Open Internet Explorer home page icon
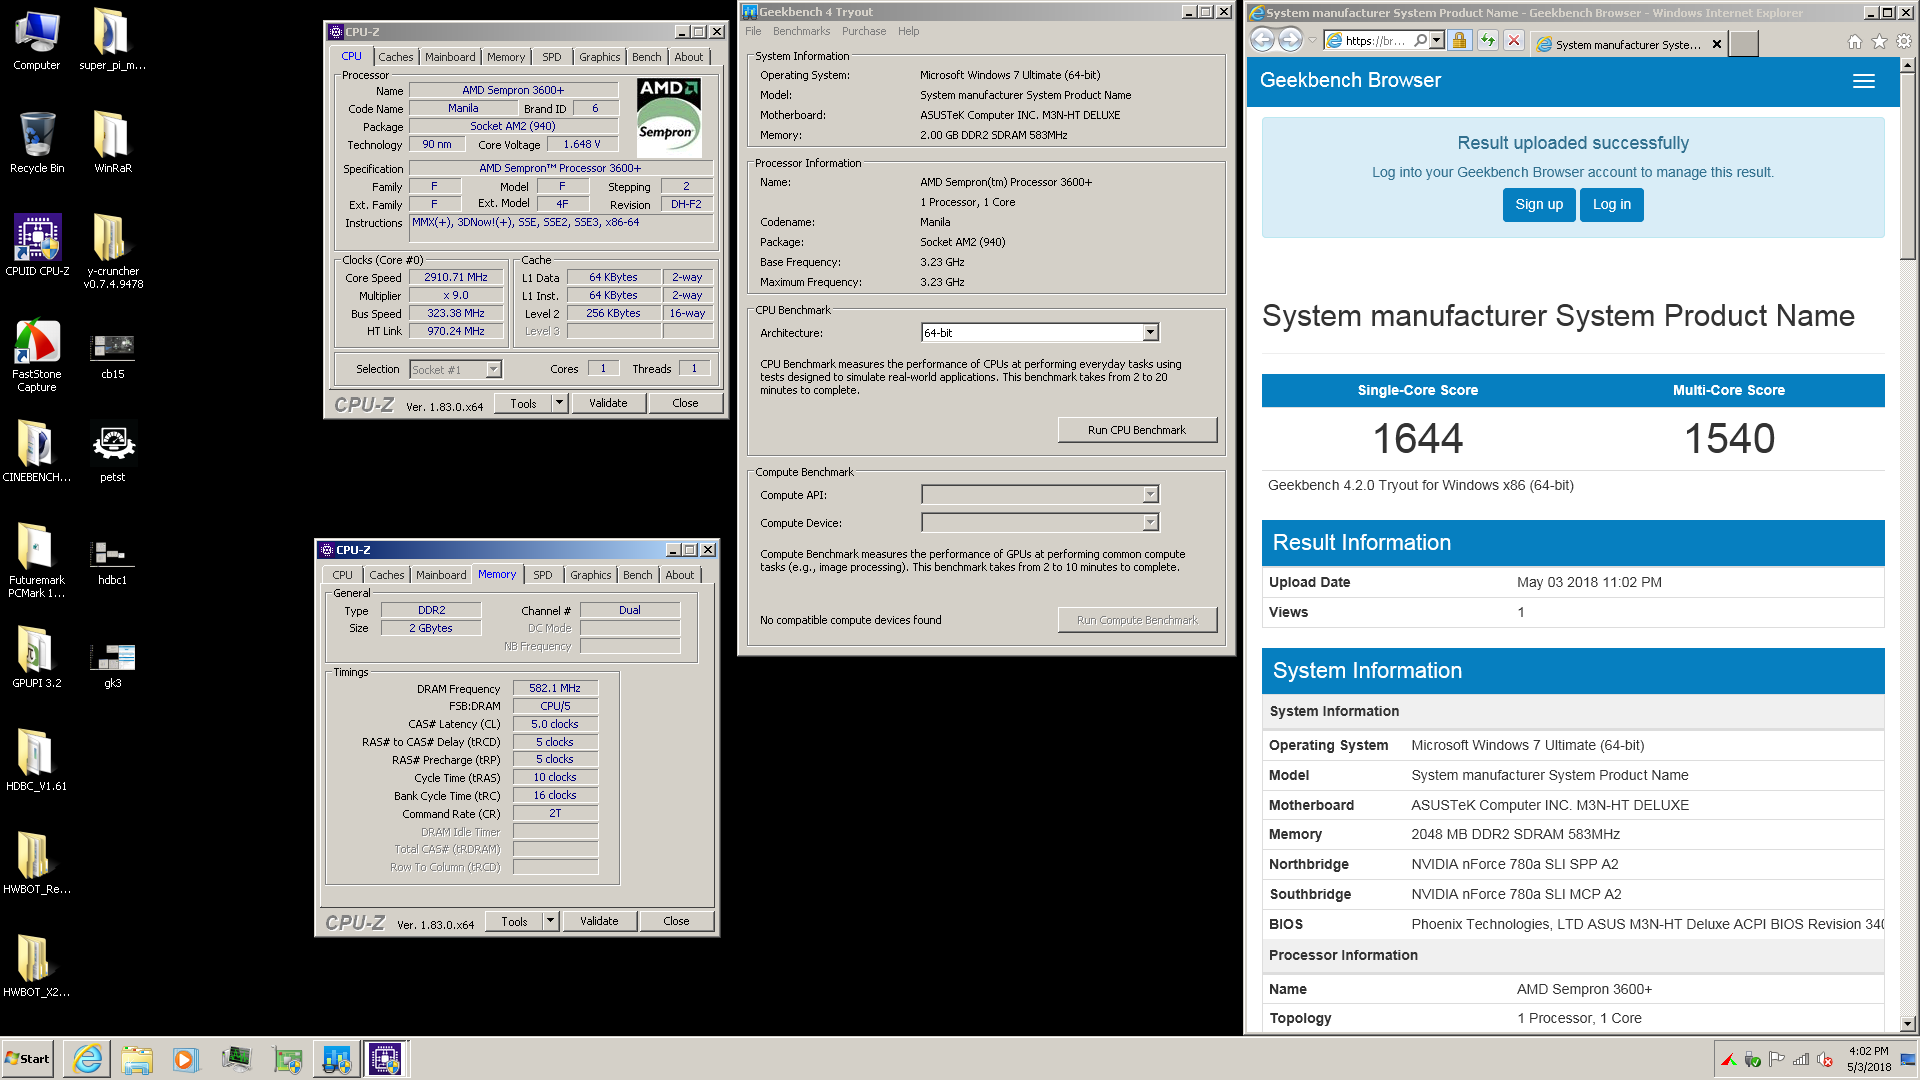The image size is (1920, 1080). pyautogui.click(x=1854, y=41)
